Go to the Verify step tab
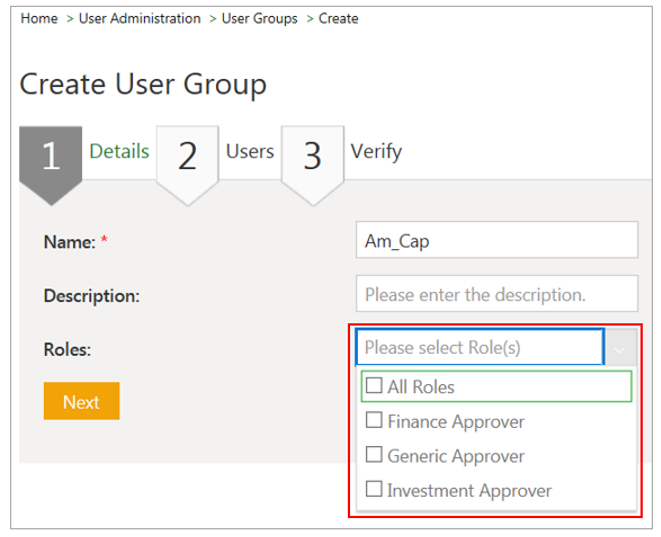Screen dimensions: 661x537 376,151
